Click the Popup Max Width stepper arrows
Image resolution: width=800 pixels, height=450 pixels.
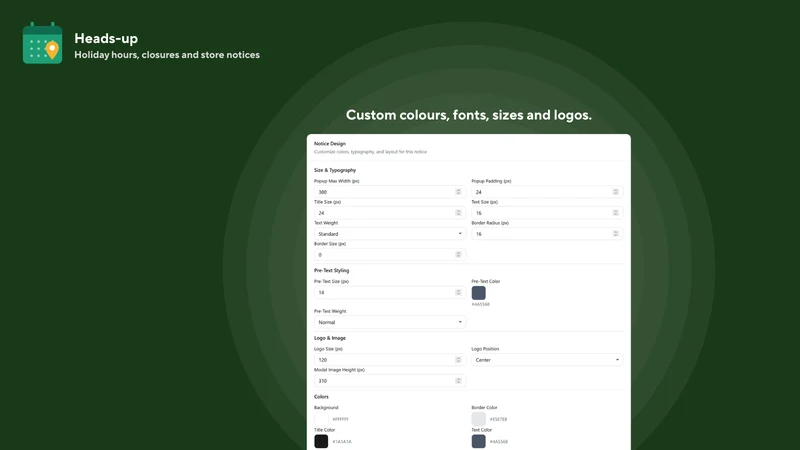[458, 192]
